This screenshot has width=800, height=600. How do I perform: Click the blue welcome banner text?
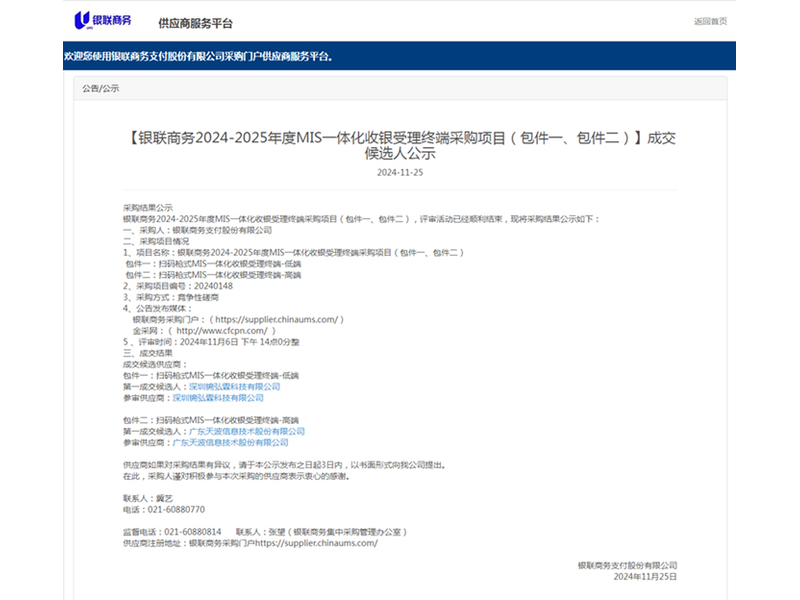coord(198,56)
